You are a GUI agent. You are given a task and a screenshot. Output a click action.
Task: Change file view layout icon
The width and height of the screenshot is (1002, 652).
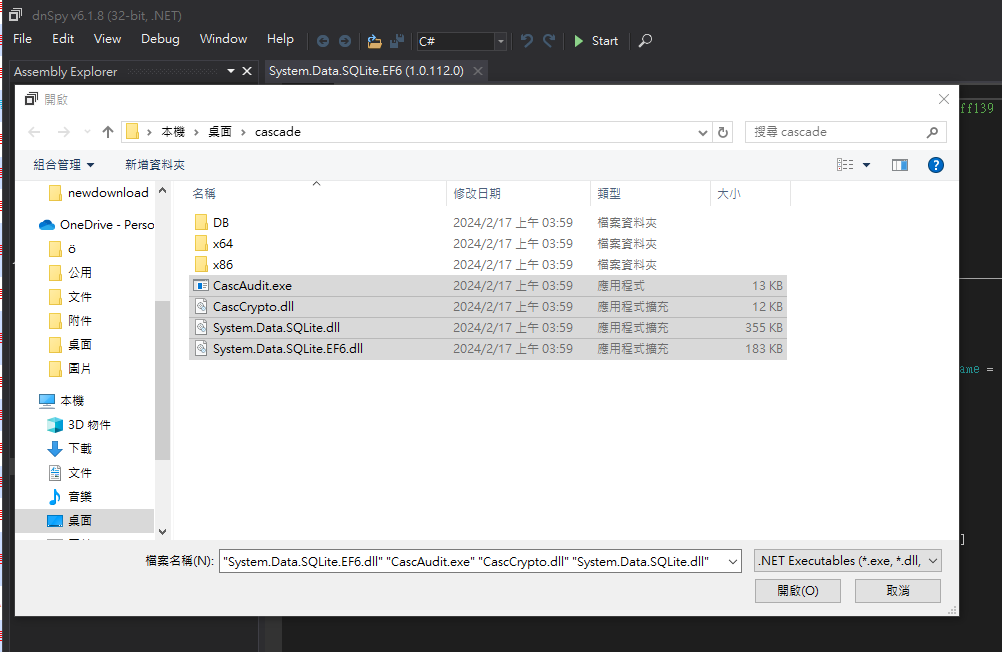(x=845, y=165)
